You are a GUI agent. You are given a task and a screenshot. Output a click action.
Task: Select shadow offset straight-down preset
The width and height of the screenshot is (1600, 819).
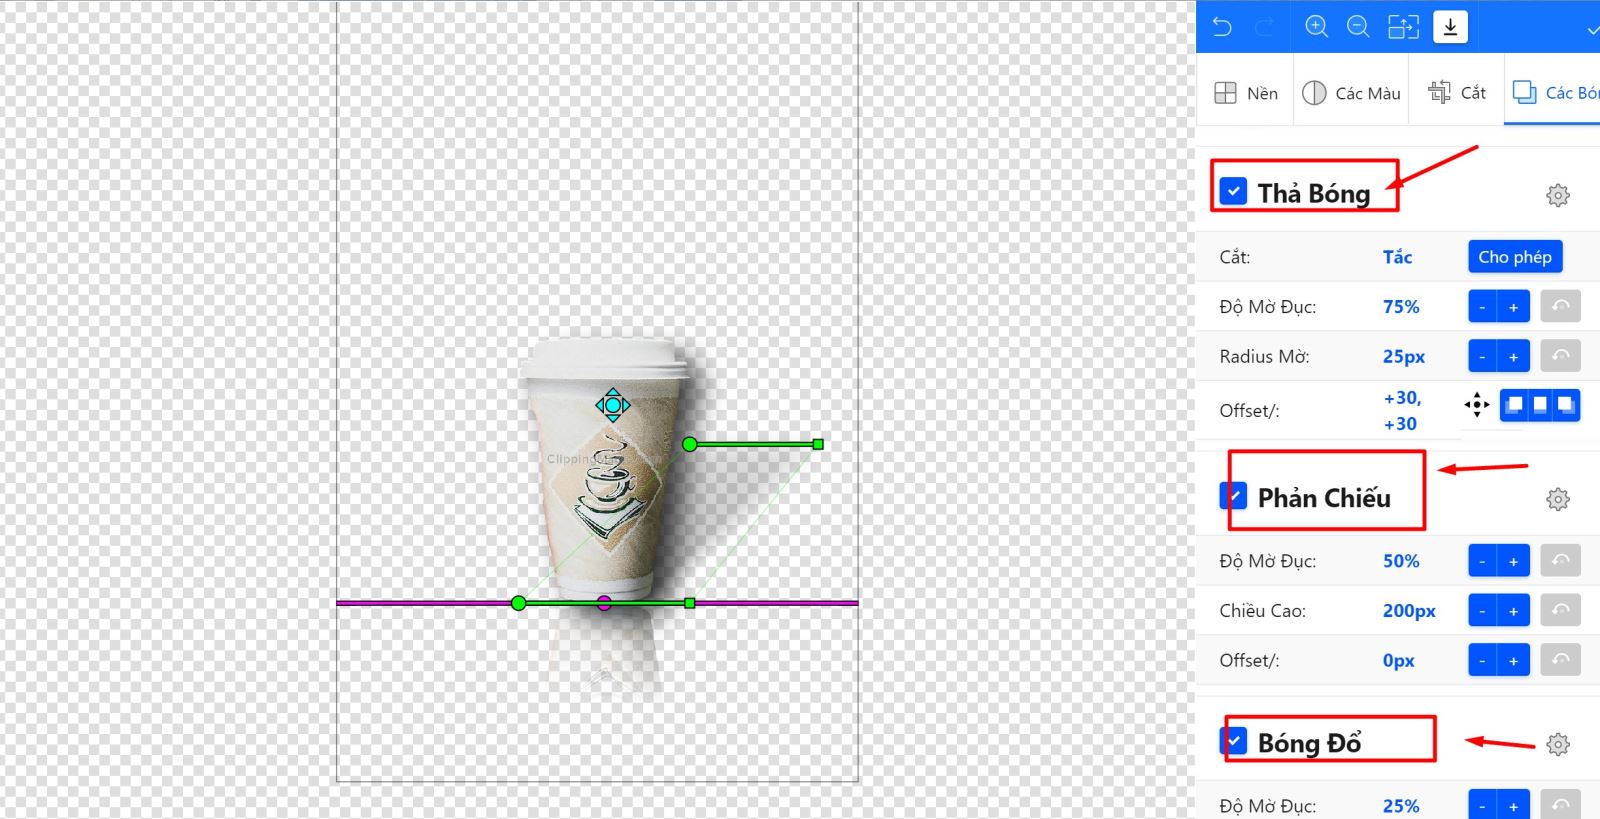point(1540,405)
